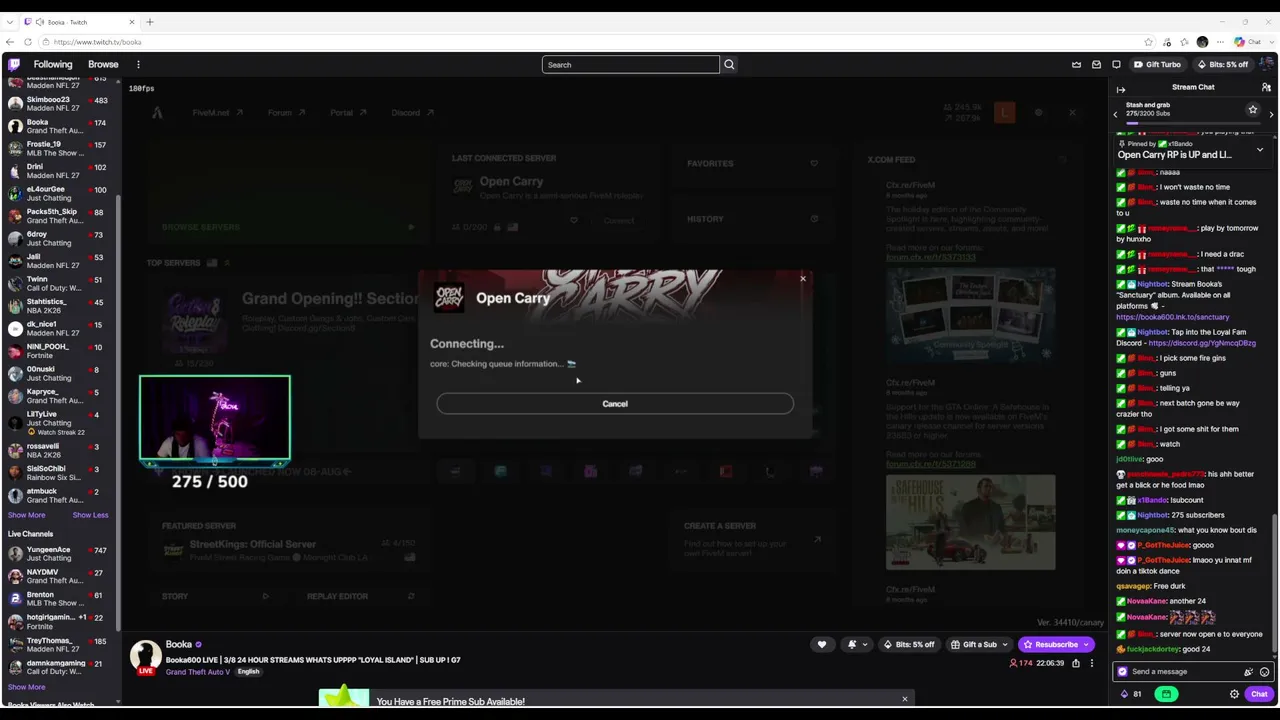Open the chat community users list
The height and width of the screenshot is (720, 1280).
pos(1266,88)
